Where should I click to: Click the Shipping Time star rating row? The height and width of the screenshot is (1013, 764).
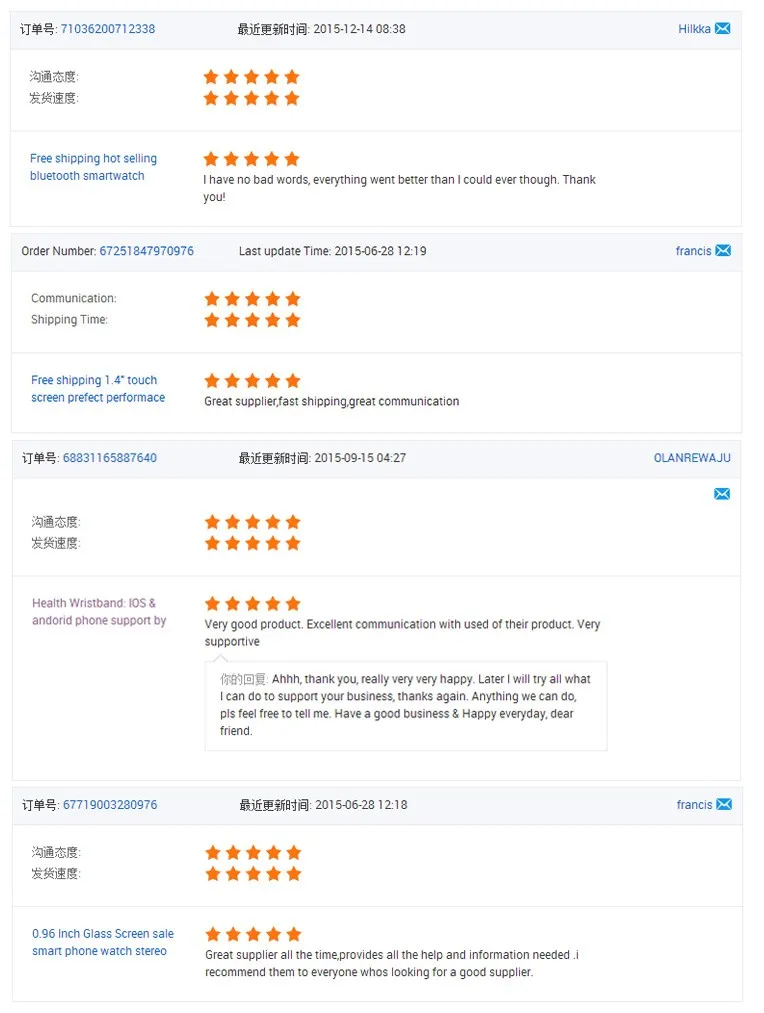coord(252,320)
